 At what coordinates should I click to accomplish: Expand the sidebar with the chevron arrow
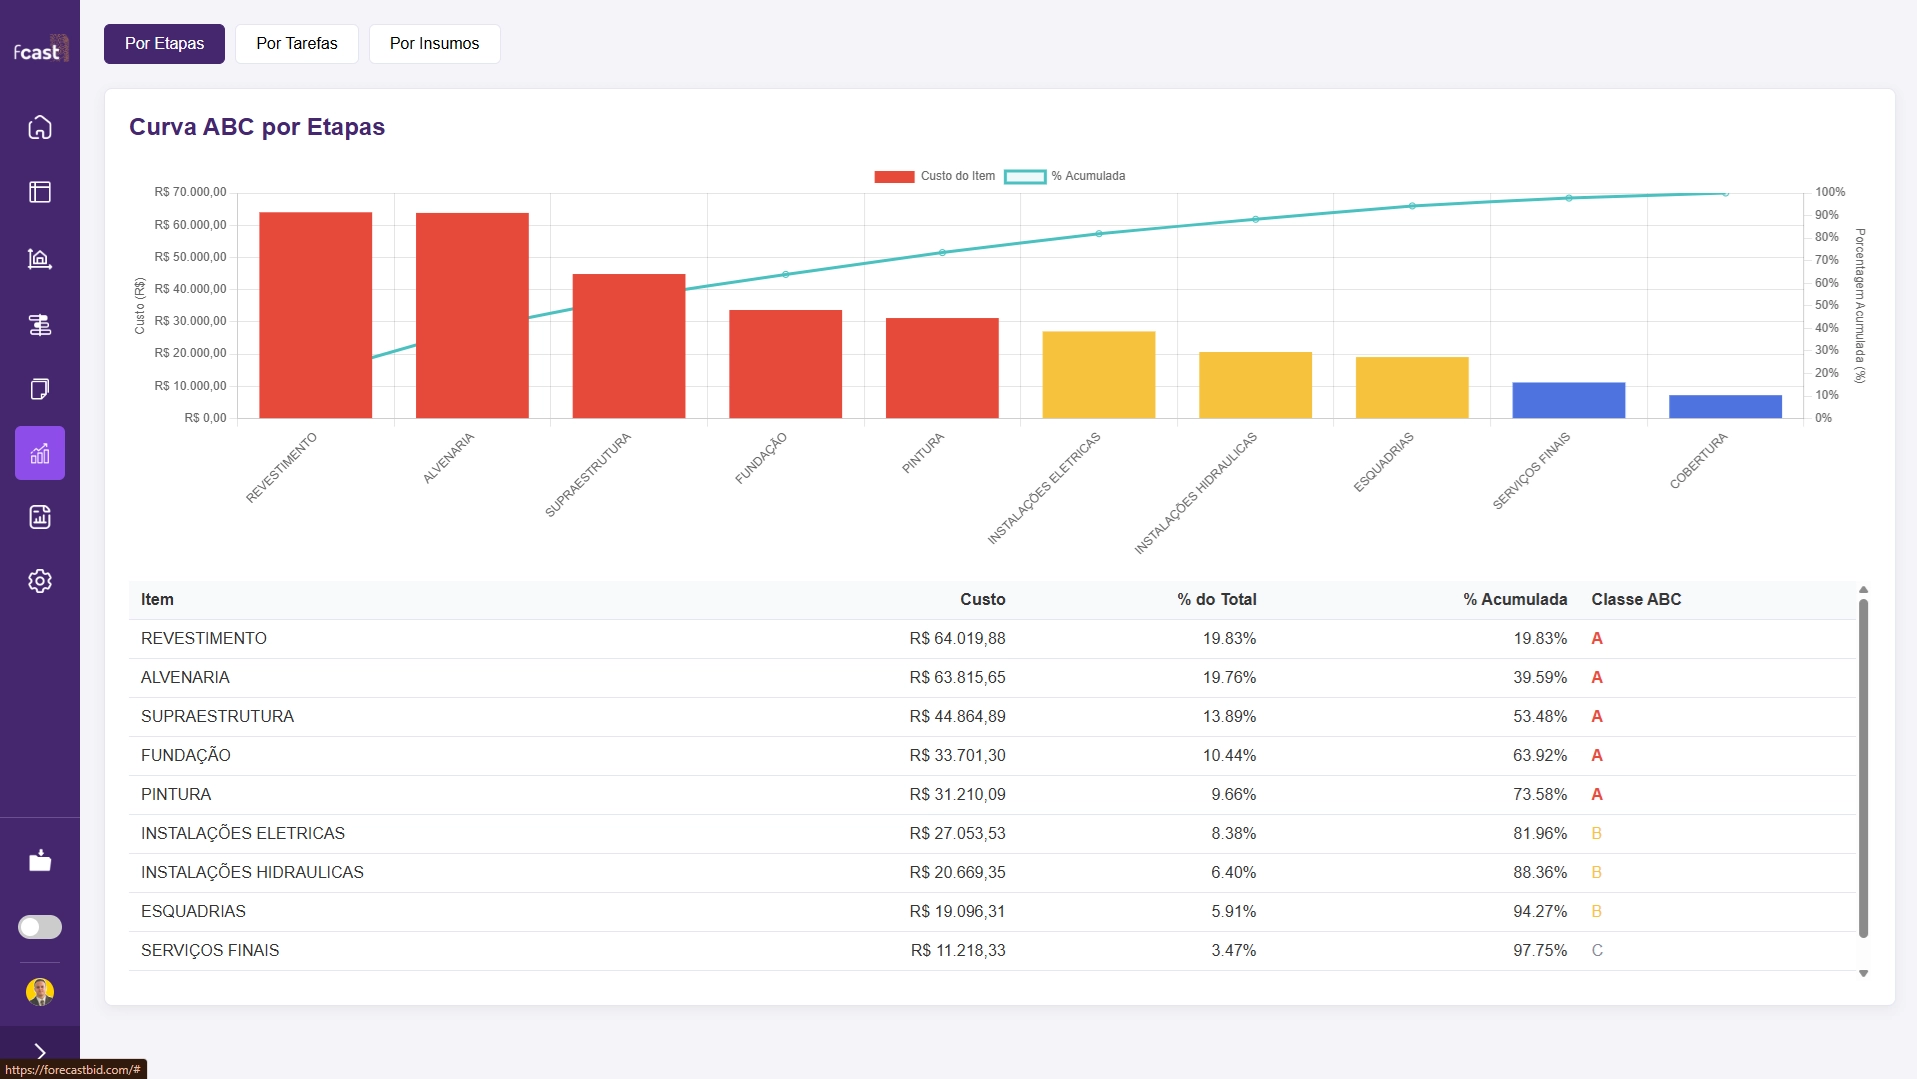click(40, 1051)
